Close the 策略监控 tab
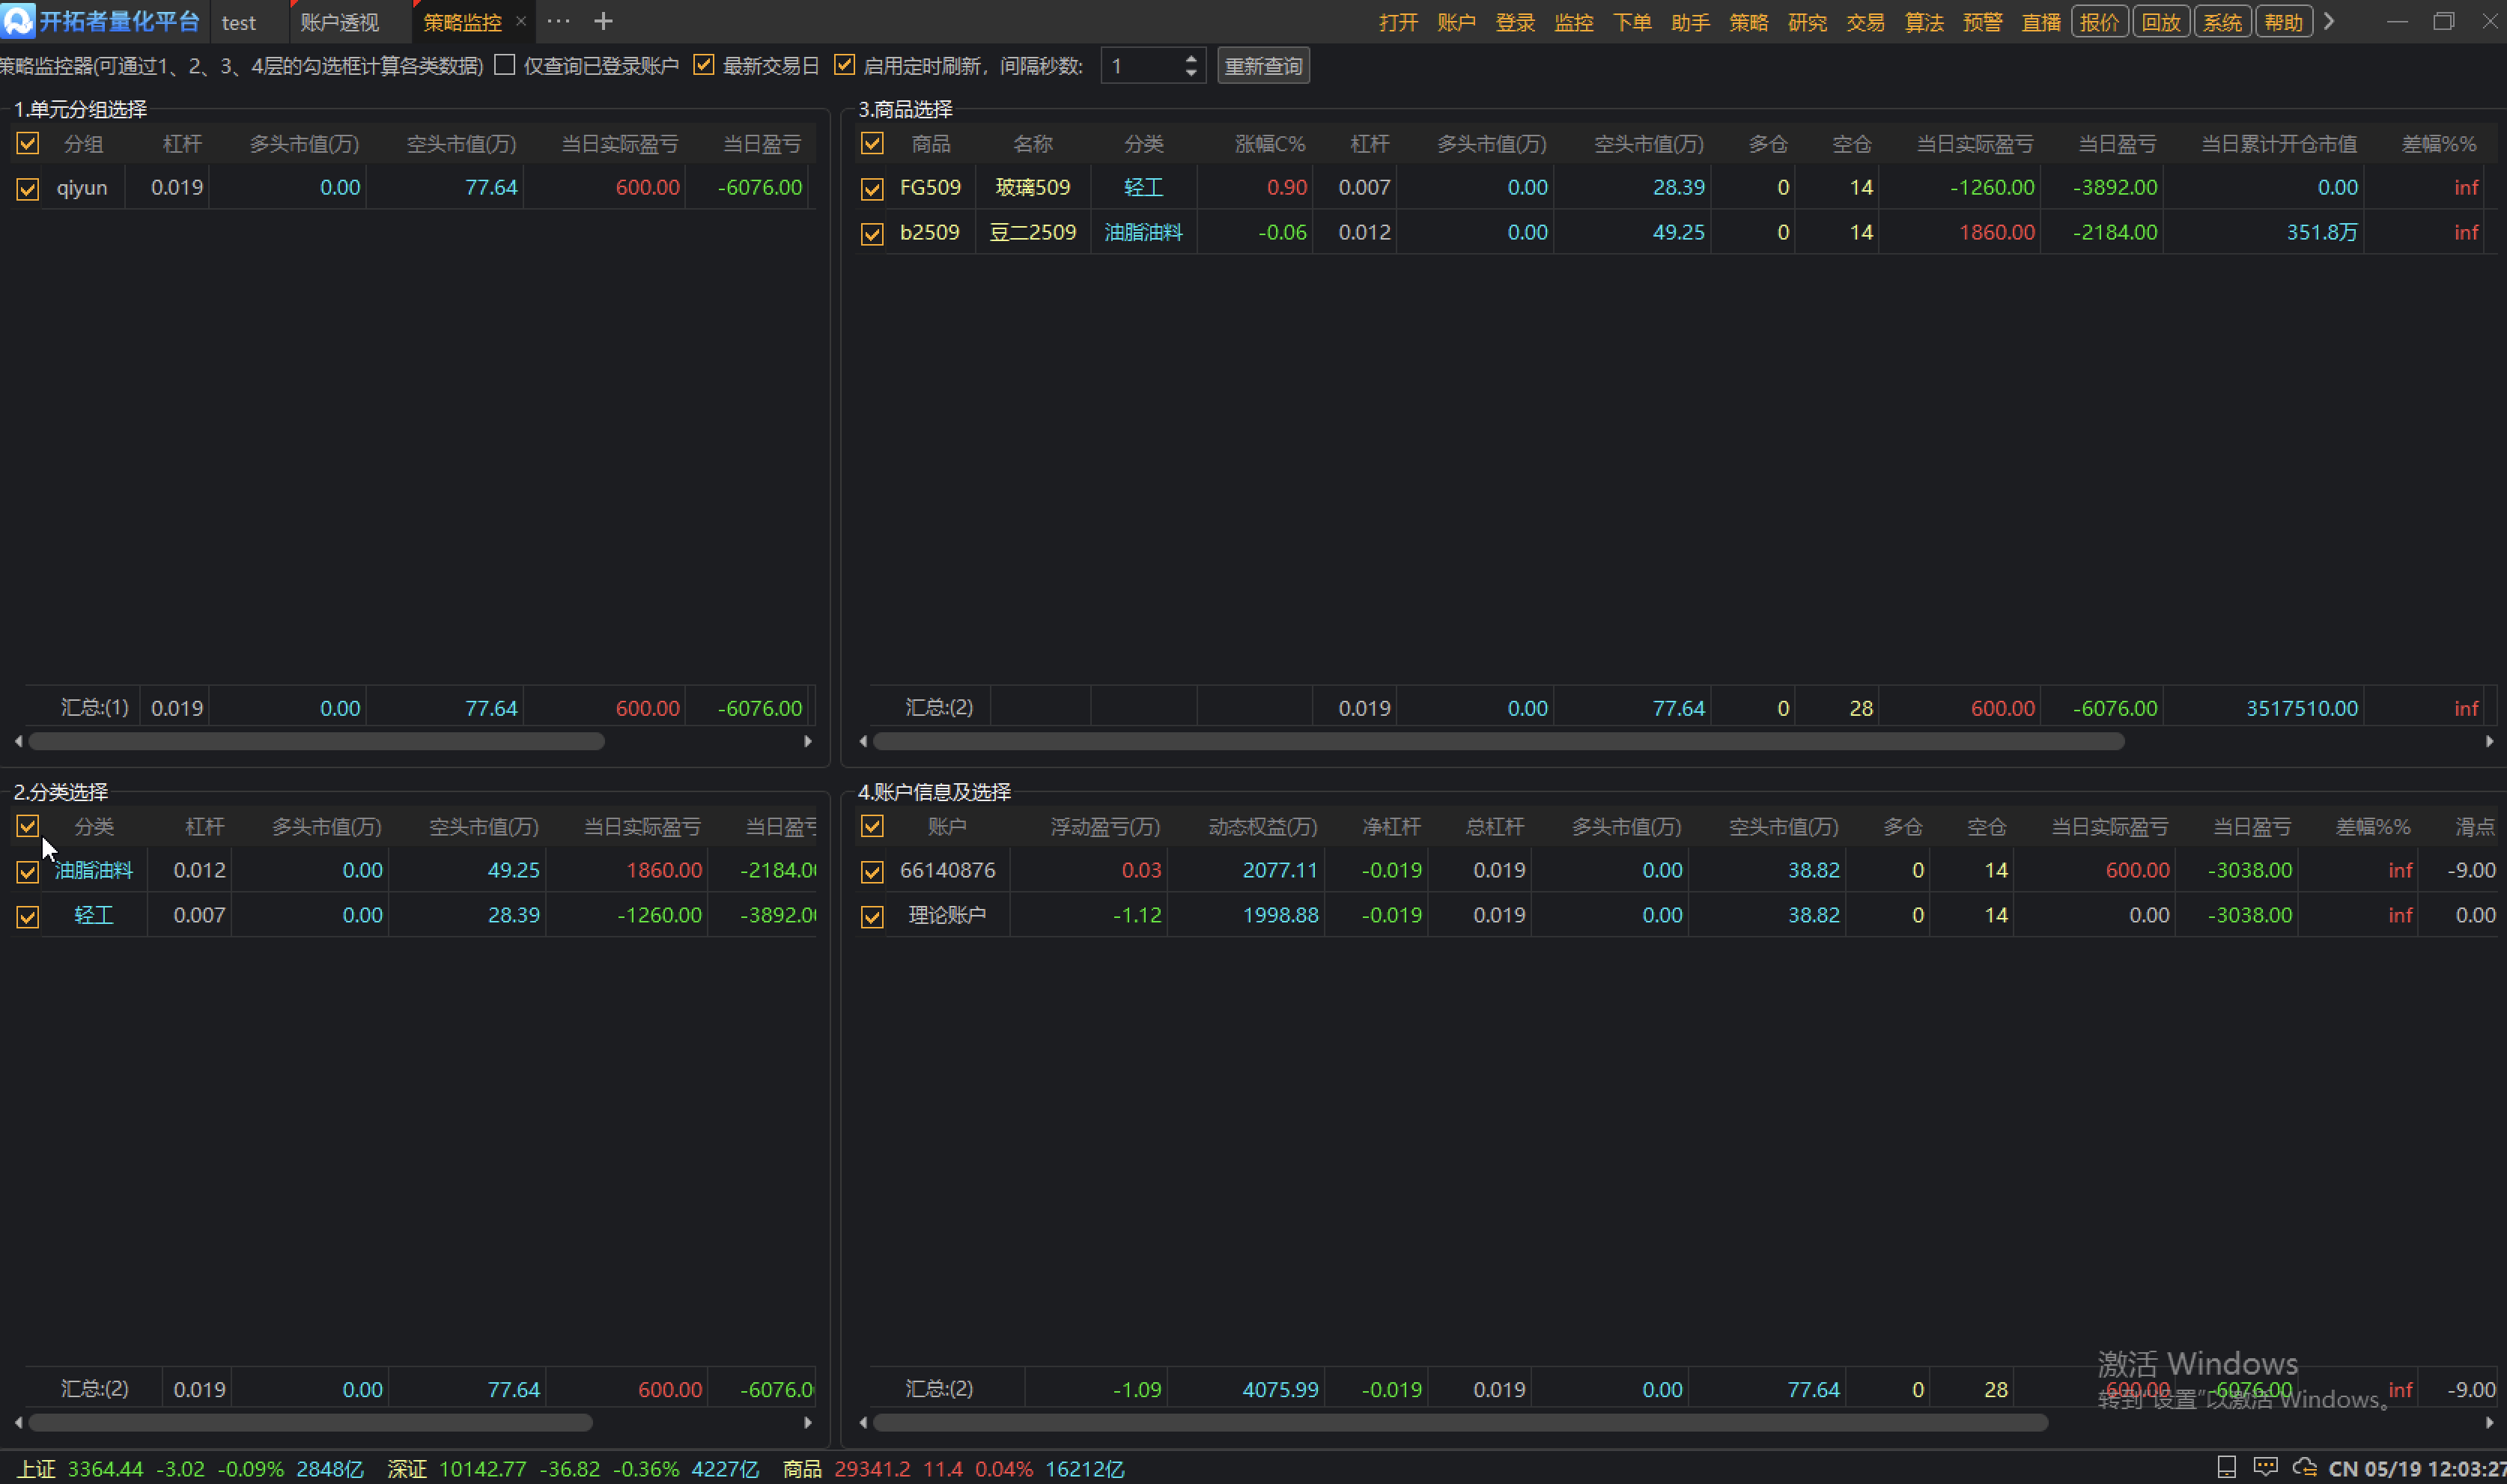The height and width of the screenshot is (1484, 2507). coord(521,21)
